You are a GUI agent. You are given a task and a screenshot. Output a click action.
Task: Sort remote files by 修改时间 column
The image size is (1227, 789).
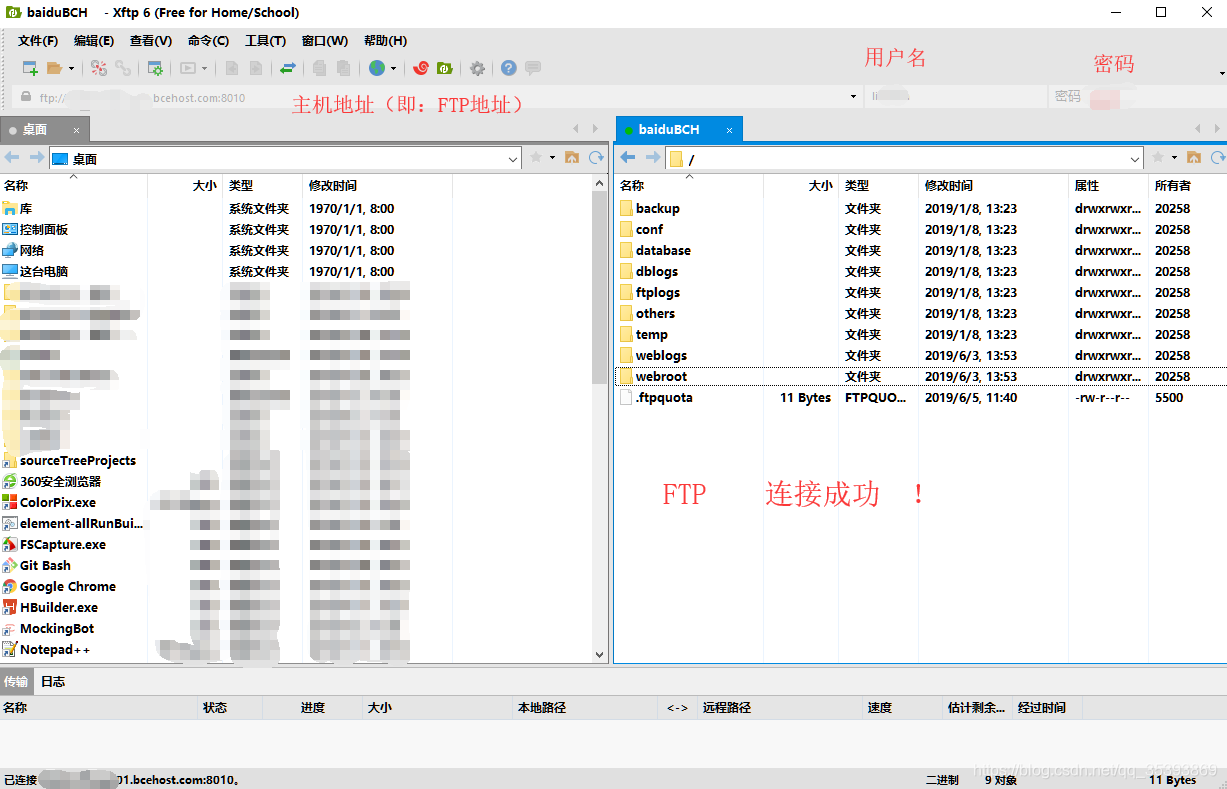pyautogui.click(x=992, y=186)
